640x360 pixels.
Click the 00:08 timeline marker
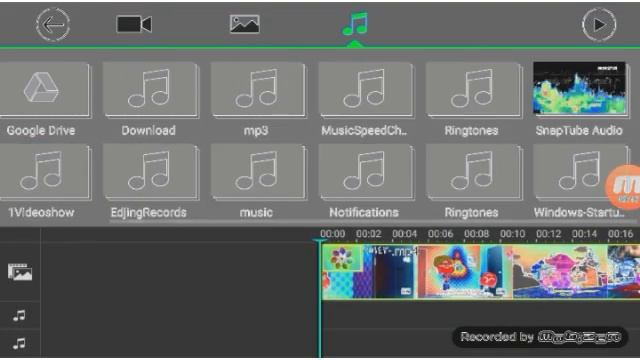[476, 234]
